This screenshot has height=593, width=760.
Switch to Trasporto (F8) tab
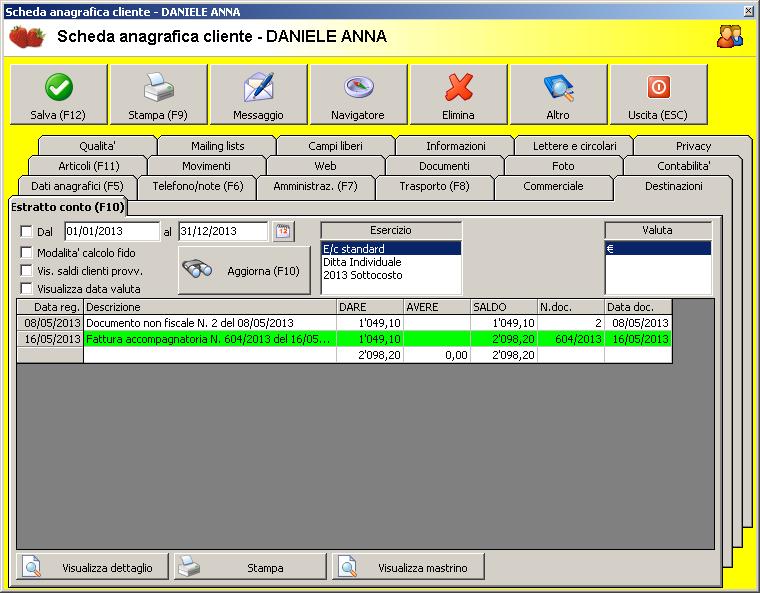click(435, 186)
